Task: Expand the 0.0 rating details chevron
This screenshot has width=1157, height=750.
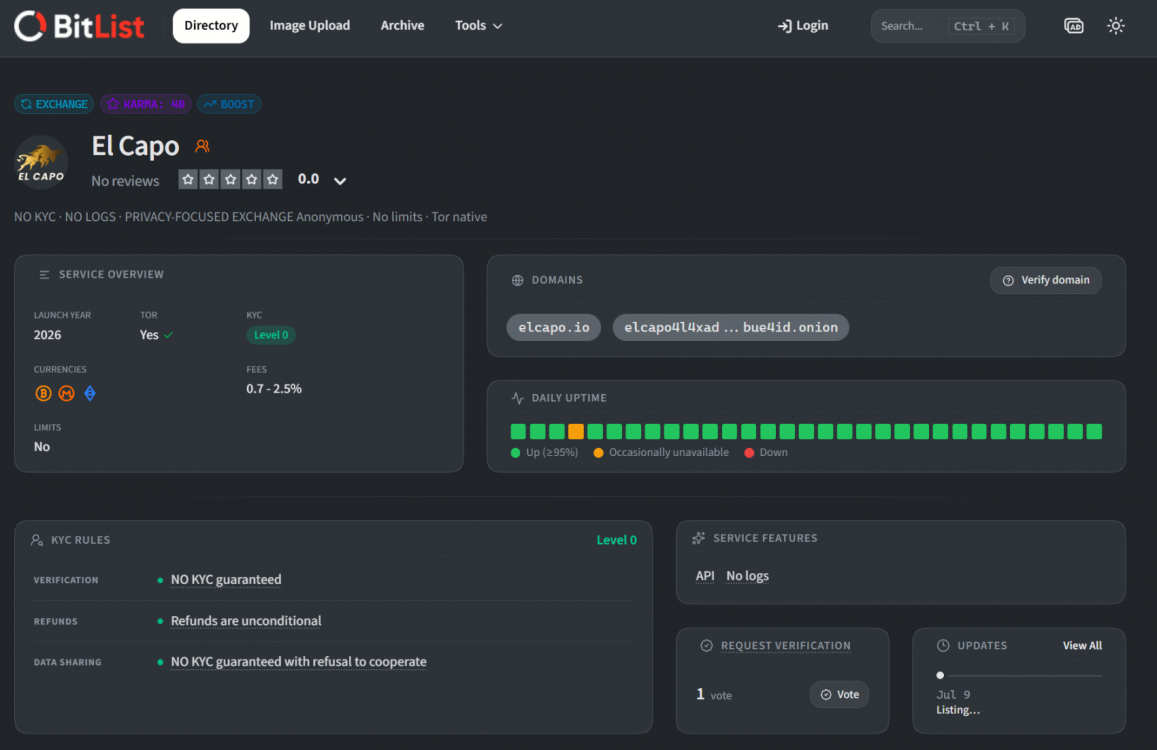Action: (x=339, y=181)
